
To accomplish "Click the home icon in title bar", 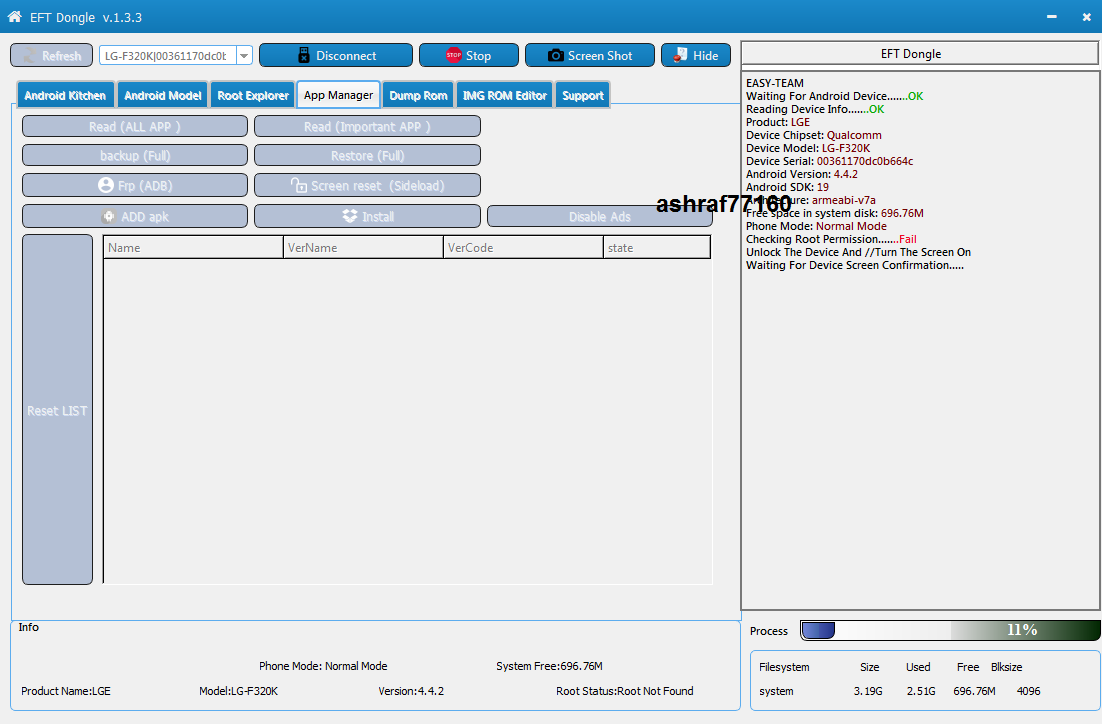I will [x=14, y=16].
